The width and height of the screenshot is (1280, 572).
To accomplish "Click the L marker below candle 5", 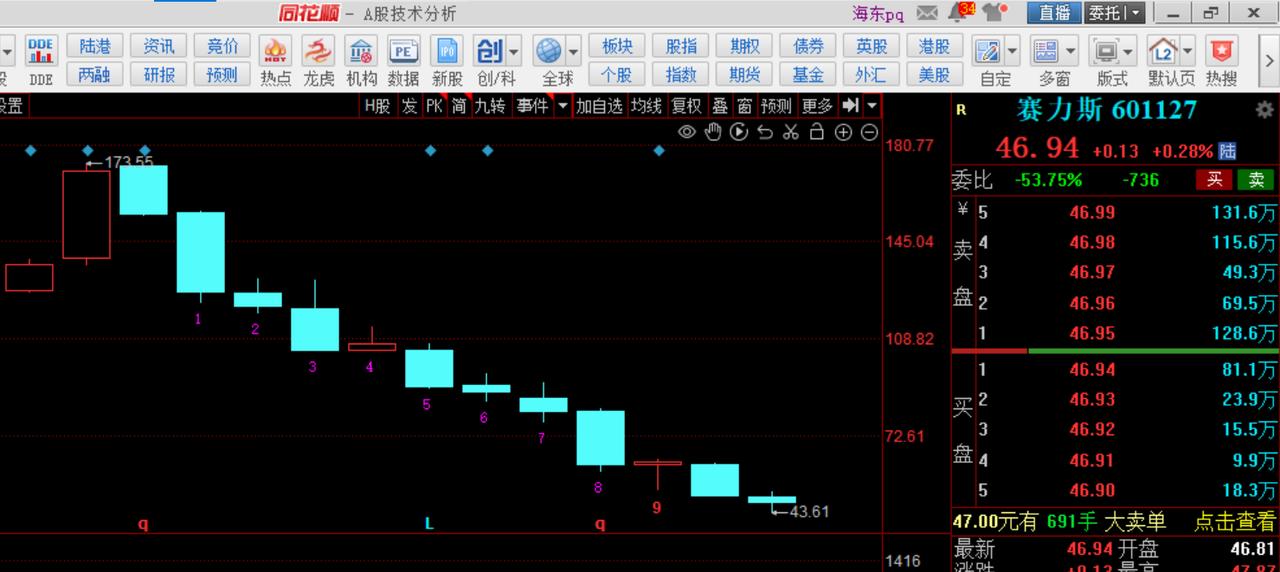I will click(x=429, y=524).
